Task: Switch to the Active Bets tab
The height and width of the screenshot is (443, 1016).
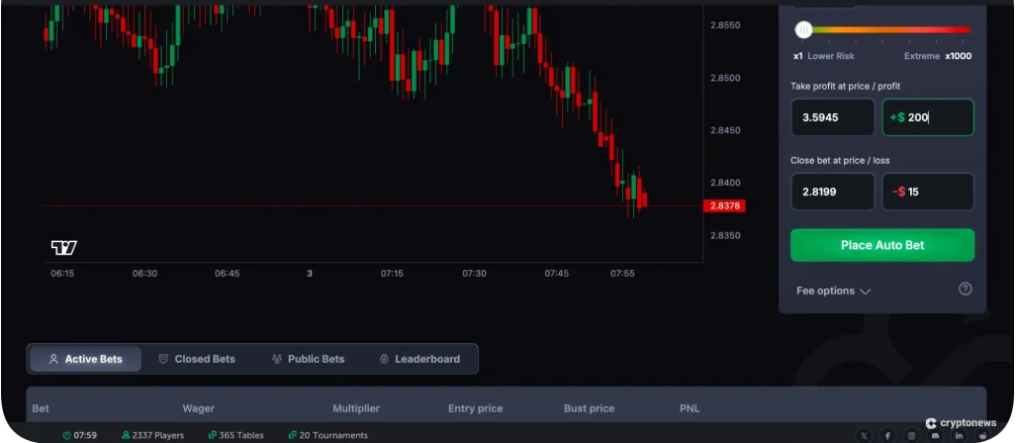Action: pos(86,359)
